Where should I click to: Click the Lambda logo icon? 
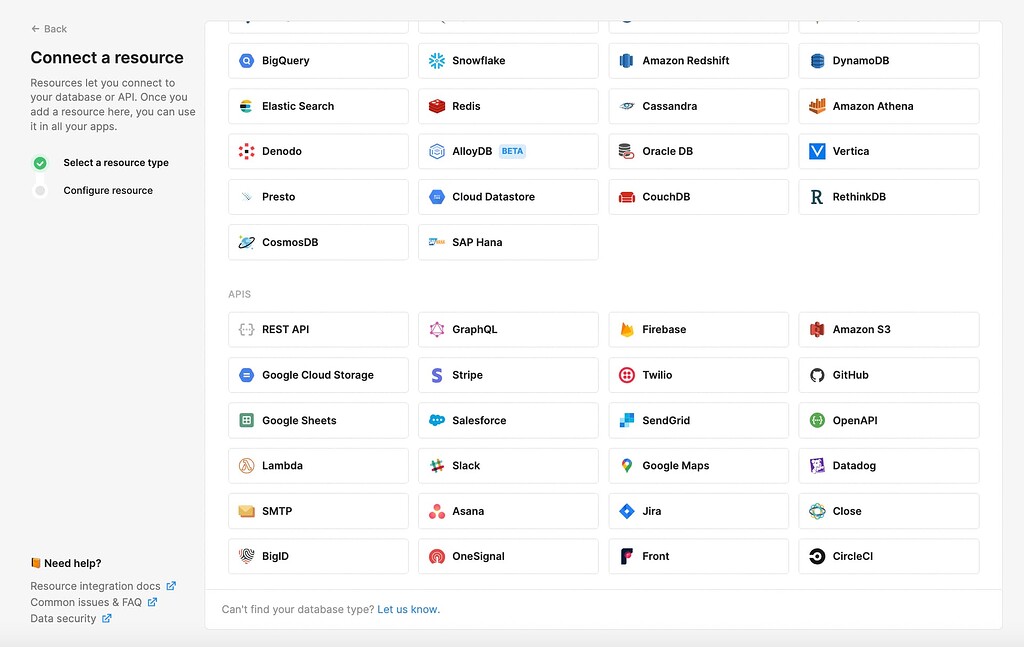coord(246,466)
